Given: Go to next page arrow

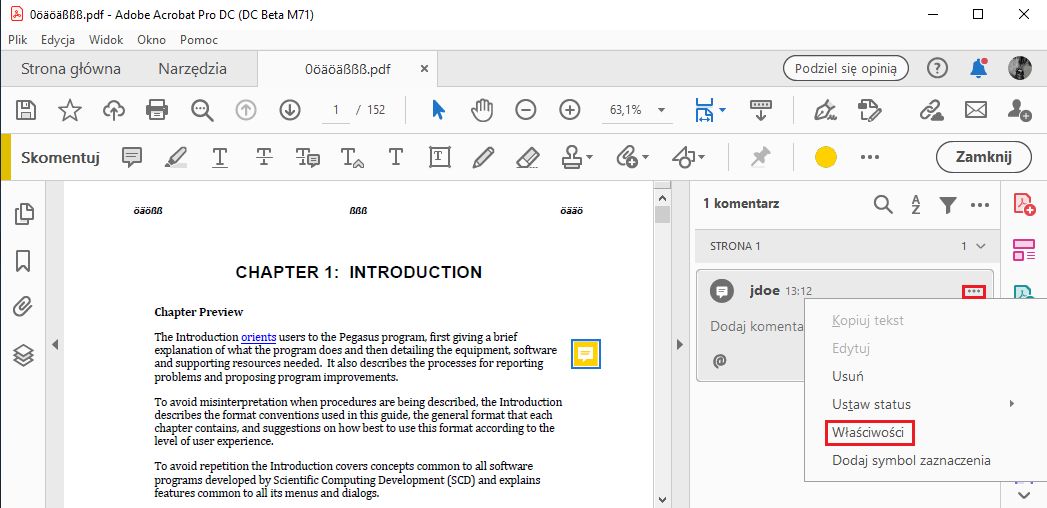Looking at the screenshot, I should [x=290, y=110].
